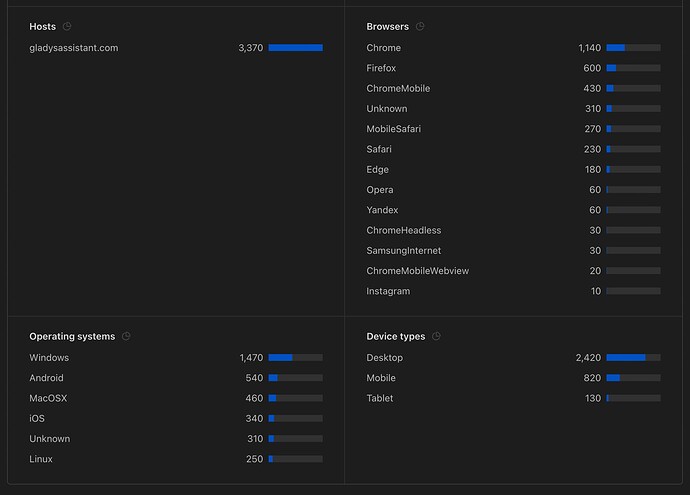Choose Linux in Operating systems list
Viewport: 690px width, 495px height.
tap(41, 459)
